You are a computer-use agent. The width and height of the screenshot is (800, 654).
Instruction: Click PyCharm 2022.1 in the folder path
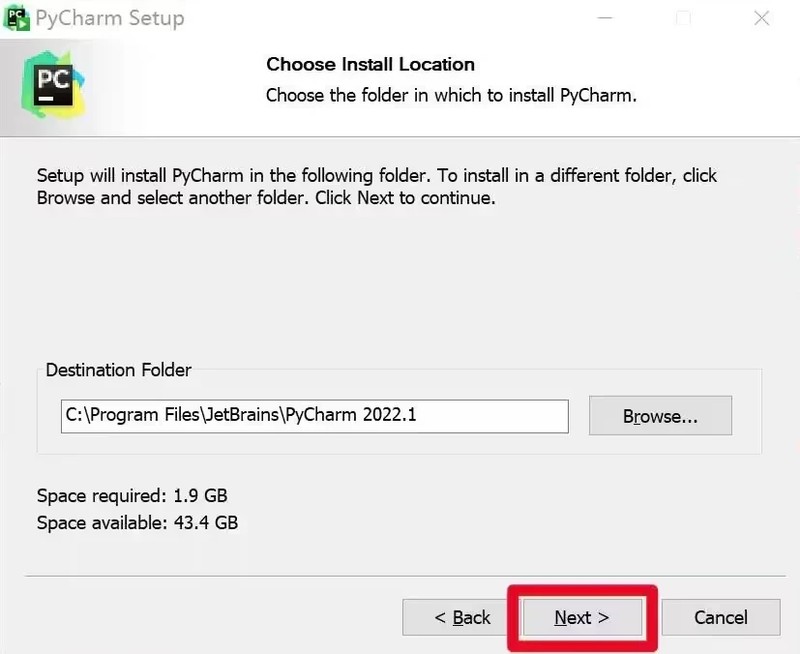(351, 415)
